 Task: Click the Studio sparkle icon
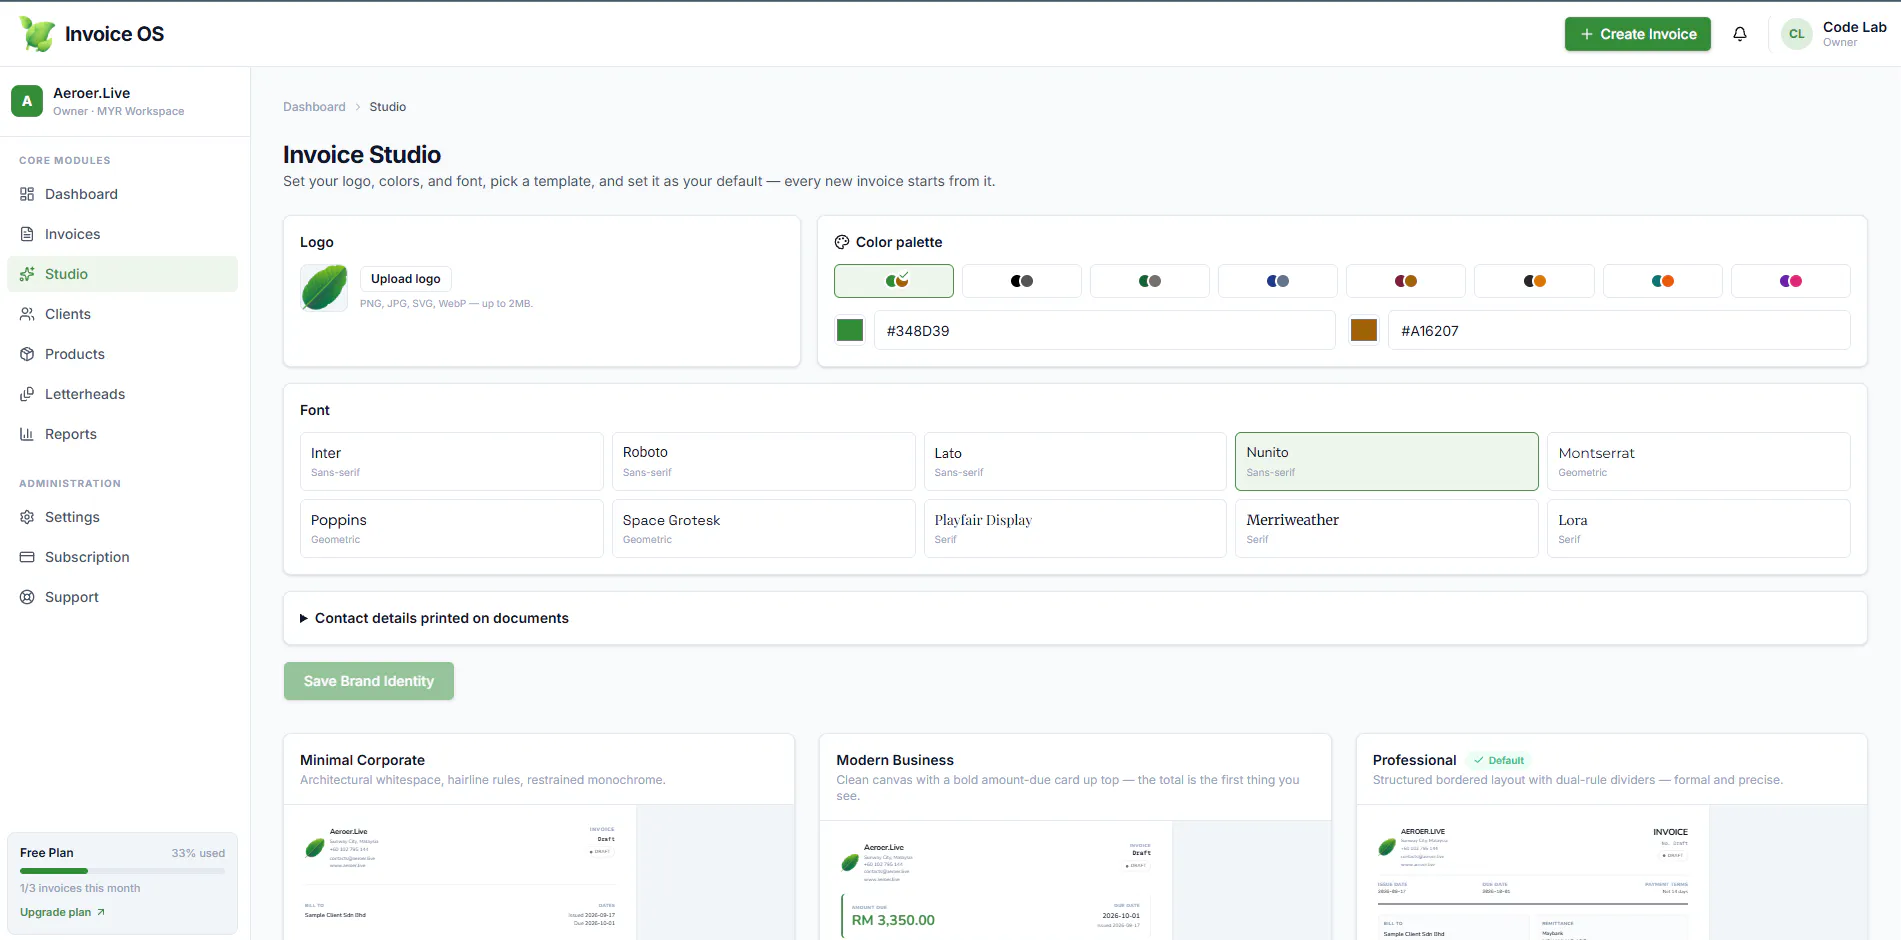[27, 274]
